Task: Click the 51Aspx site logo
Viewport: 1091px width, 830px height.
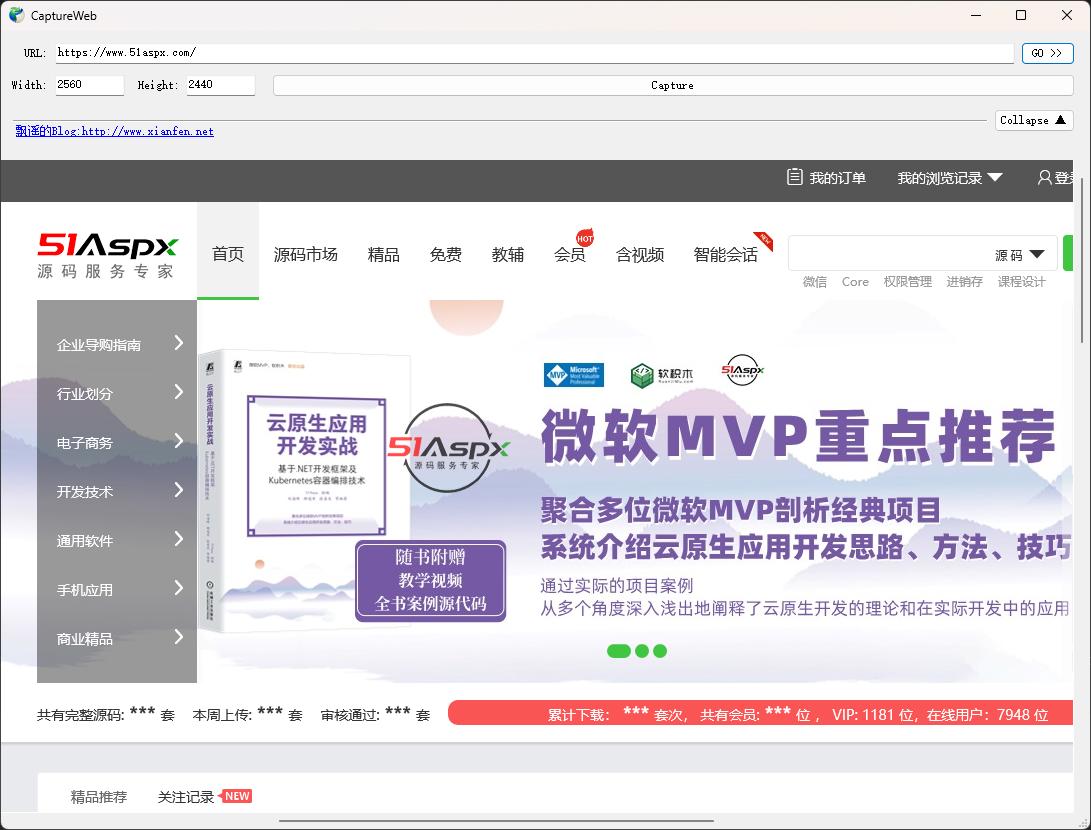Action: tap(108, 255)
